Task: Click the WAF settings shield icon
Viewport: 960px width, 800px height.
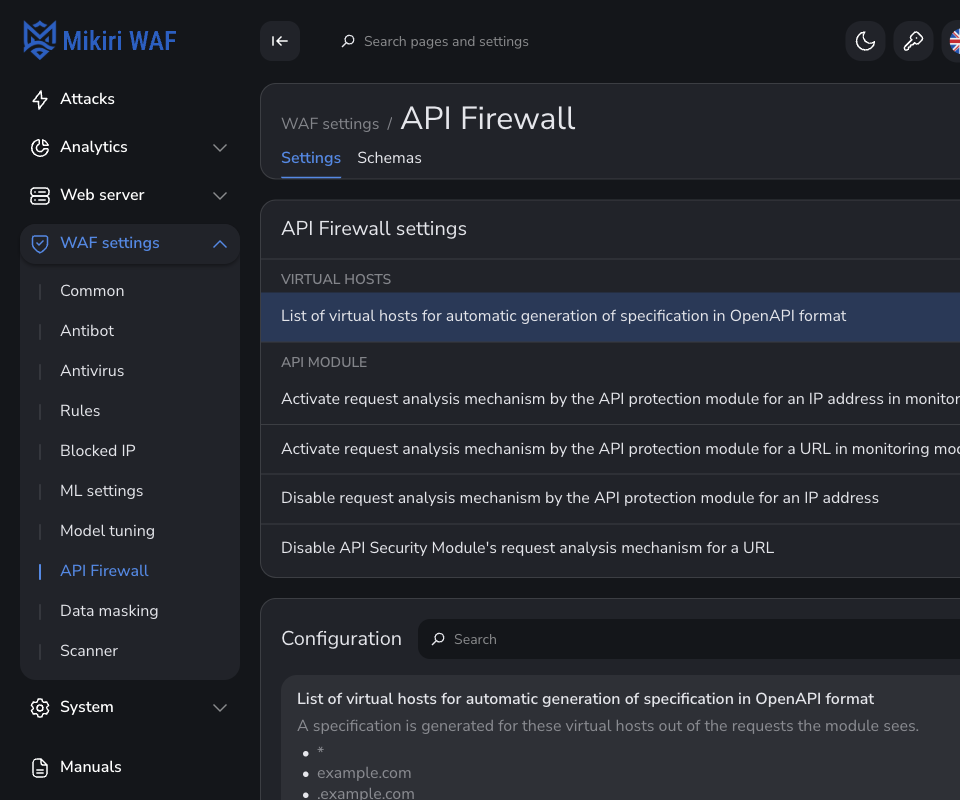Action: [40, 244]
